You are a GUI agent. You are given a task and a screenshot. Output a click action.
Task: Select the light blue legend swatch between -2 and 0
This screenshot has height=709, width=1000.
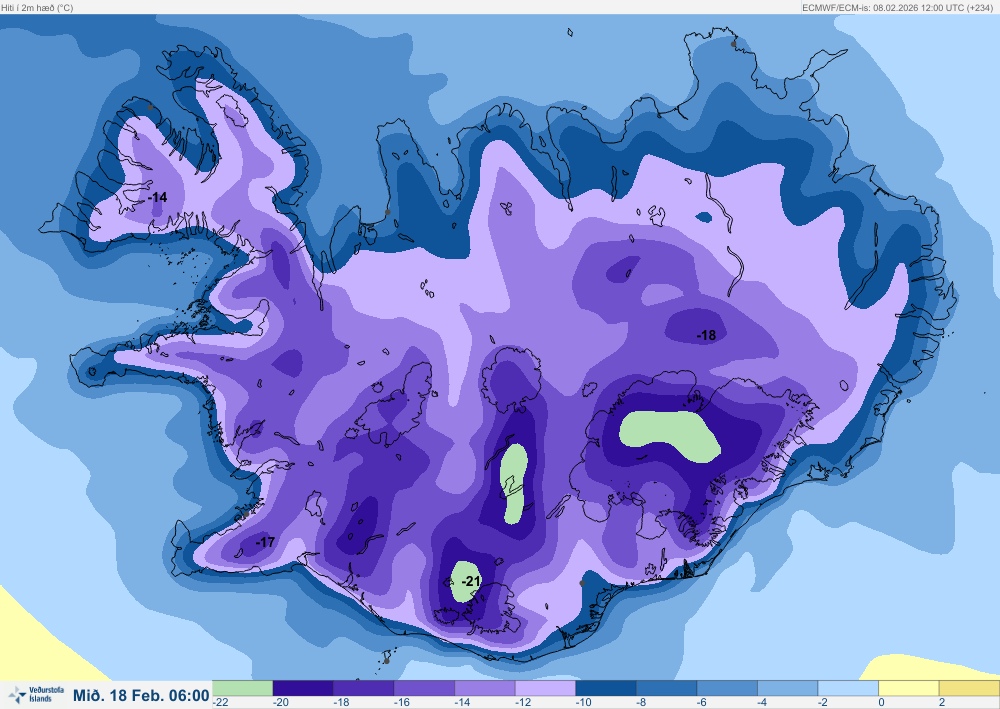click(848, 688)
